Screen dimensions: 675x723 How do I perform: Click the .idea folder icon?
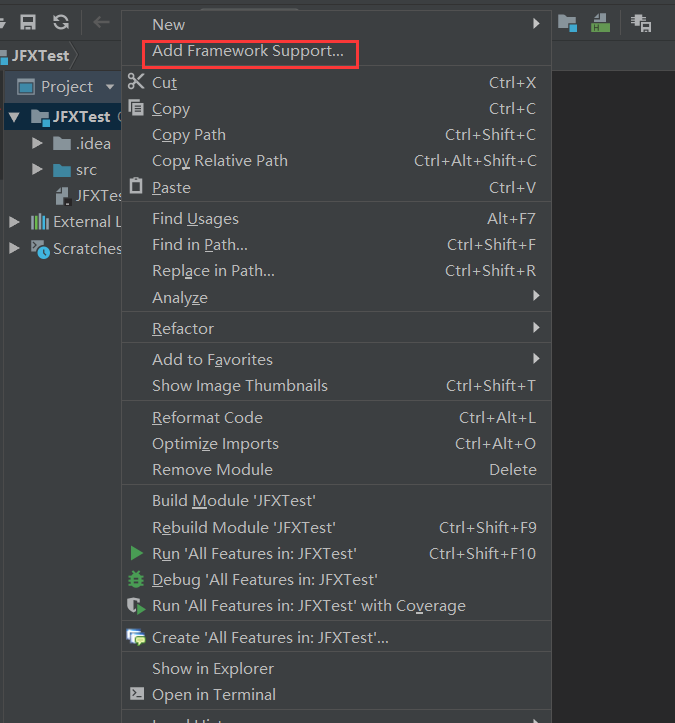point(62,143)
